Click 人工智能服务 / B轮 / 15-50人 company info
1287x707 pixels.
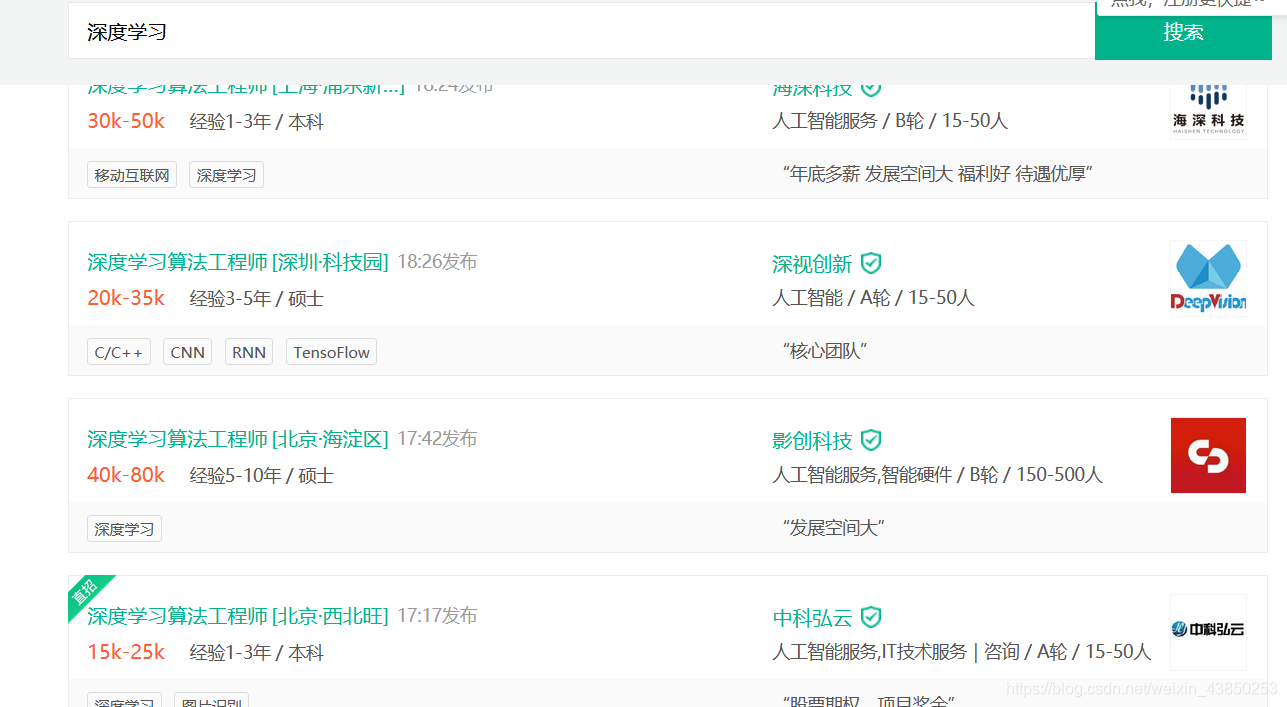[890, 121]
